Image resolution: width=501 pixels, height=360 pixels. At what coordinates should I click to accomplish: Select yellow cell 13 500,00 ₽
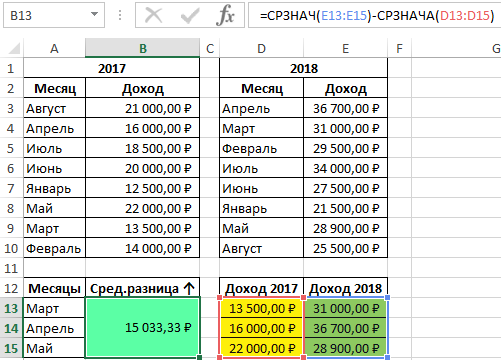[262, 308]
